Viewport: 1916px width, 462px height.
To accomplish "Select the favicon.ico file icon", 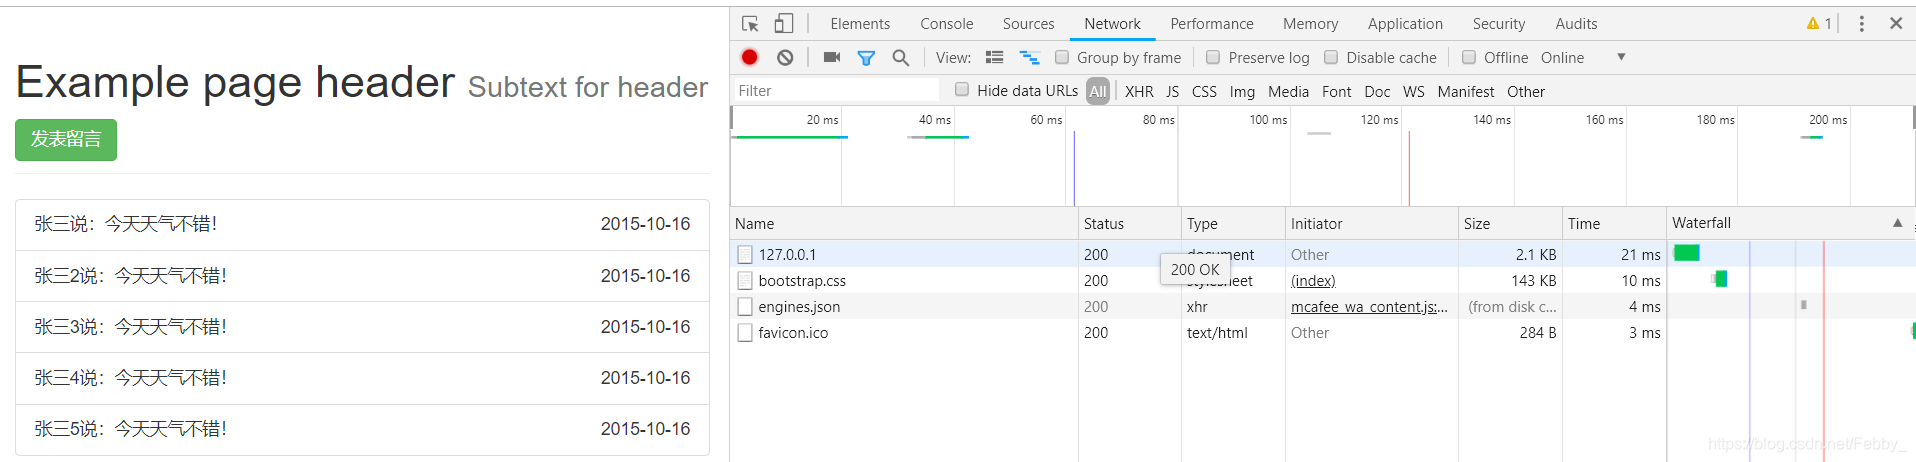I will (744, 332).
